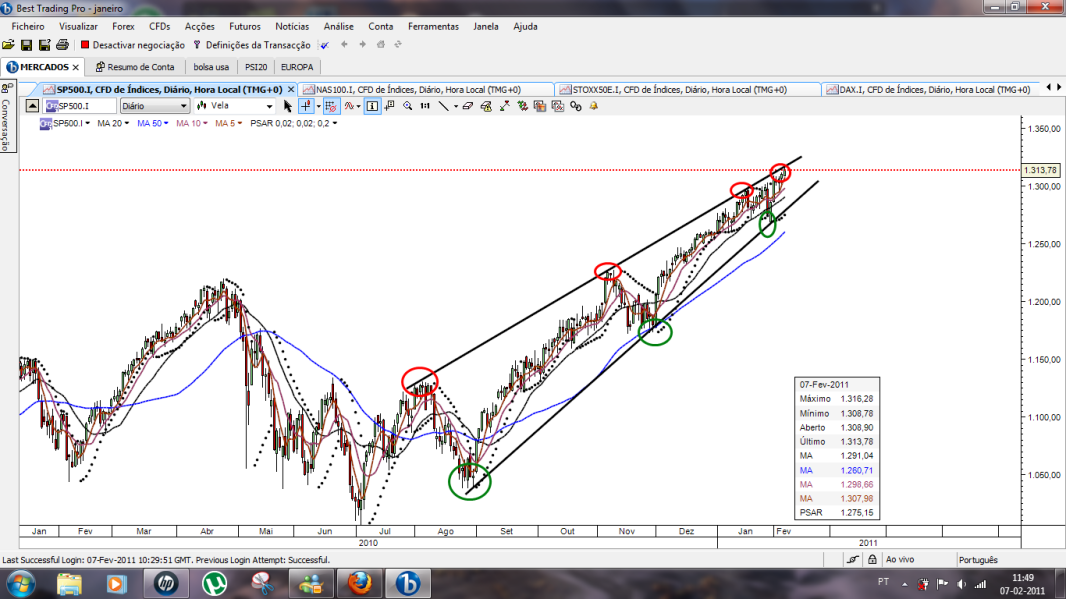Expand the MA 5 indicator dropdown
This screenshot has width=1066, height=599.
pyautogui.click(x=239, y=123)
